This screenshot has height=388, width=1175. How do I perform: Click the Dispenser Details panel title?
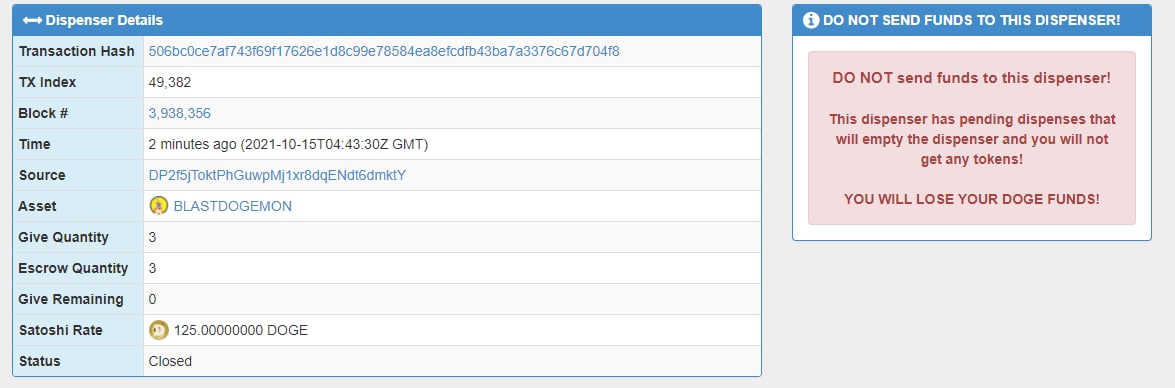coord(103,20)
